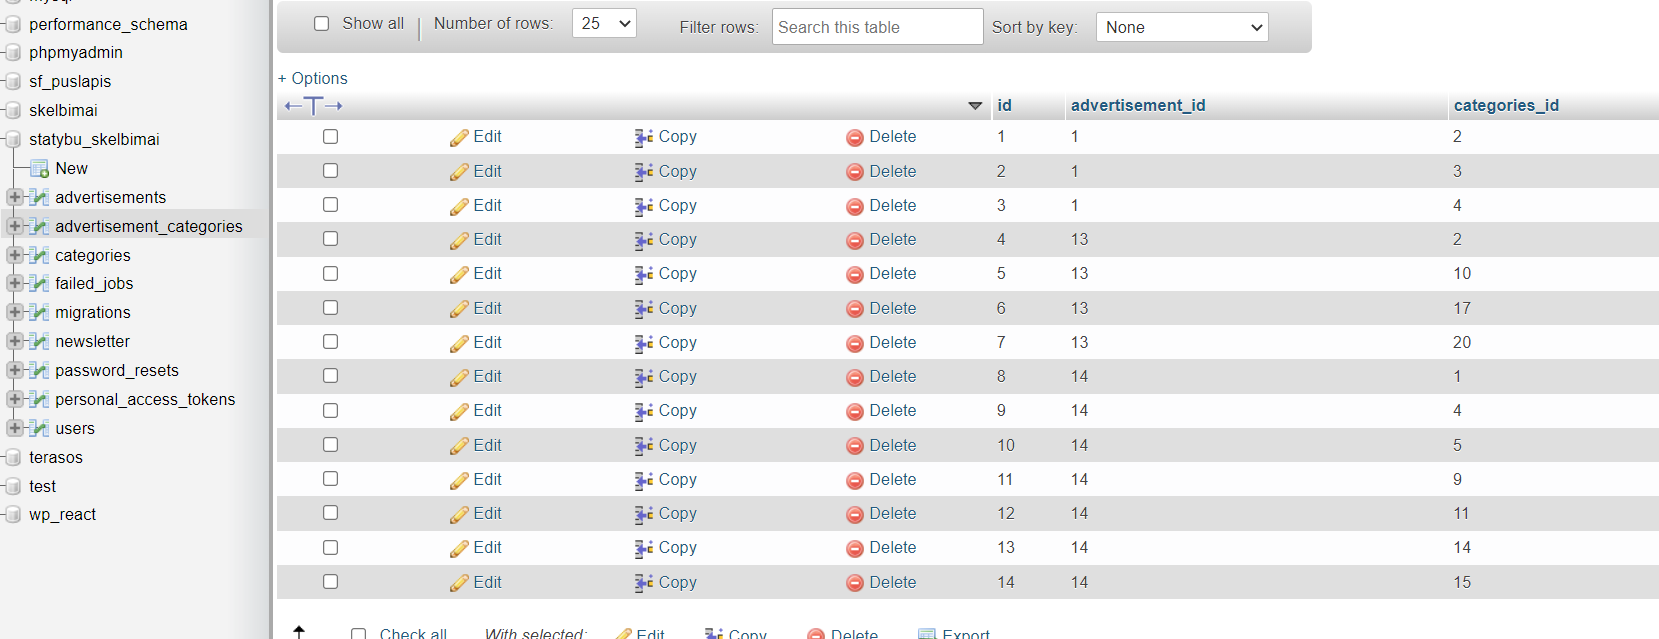The image size is (1659, 639).
Task: Open the Number of rows dropdown
Action: 604,23
